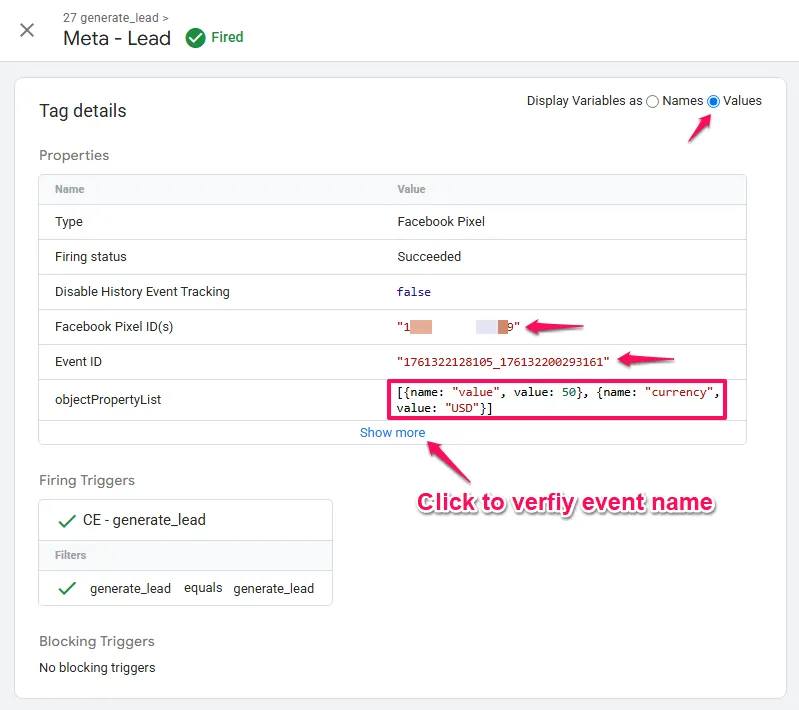Click the objectPropertyList value box
799x710 pixels.
click(x=557, y=400)
